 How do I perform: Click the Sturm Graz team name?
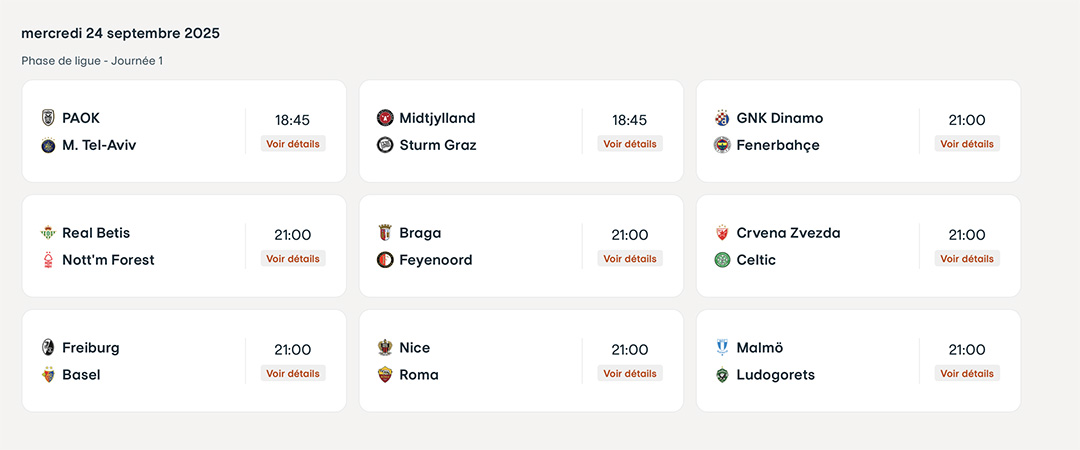(438, 145)
